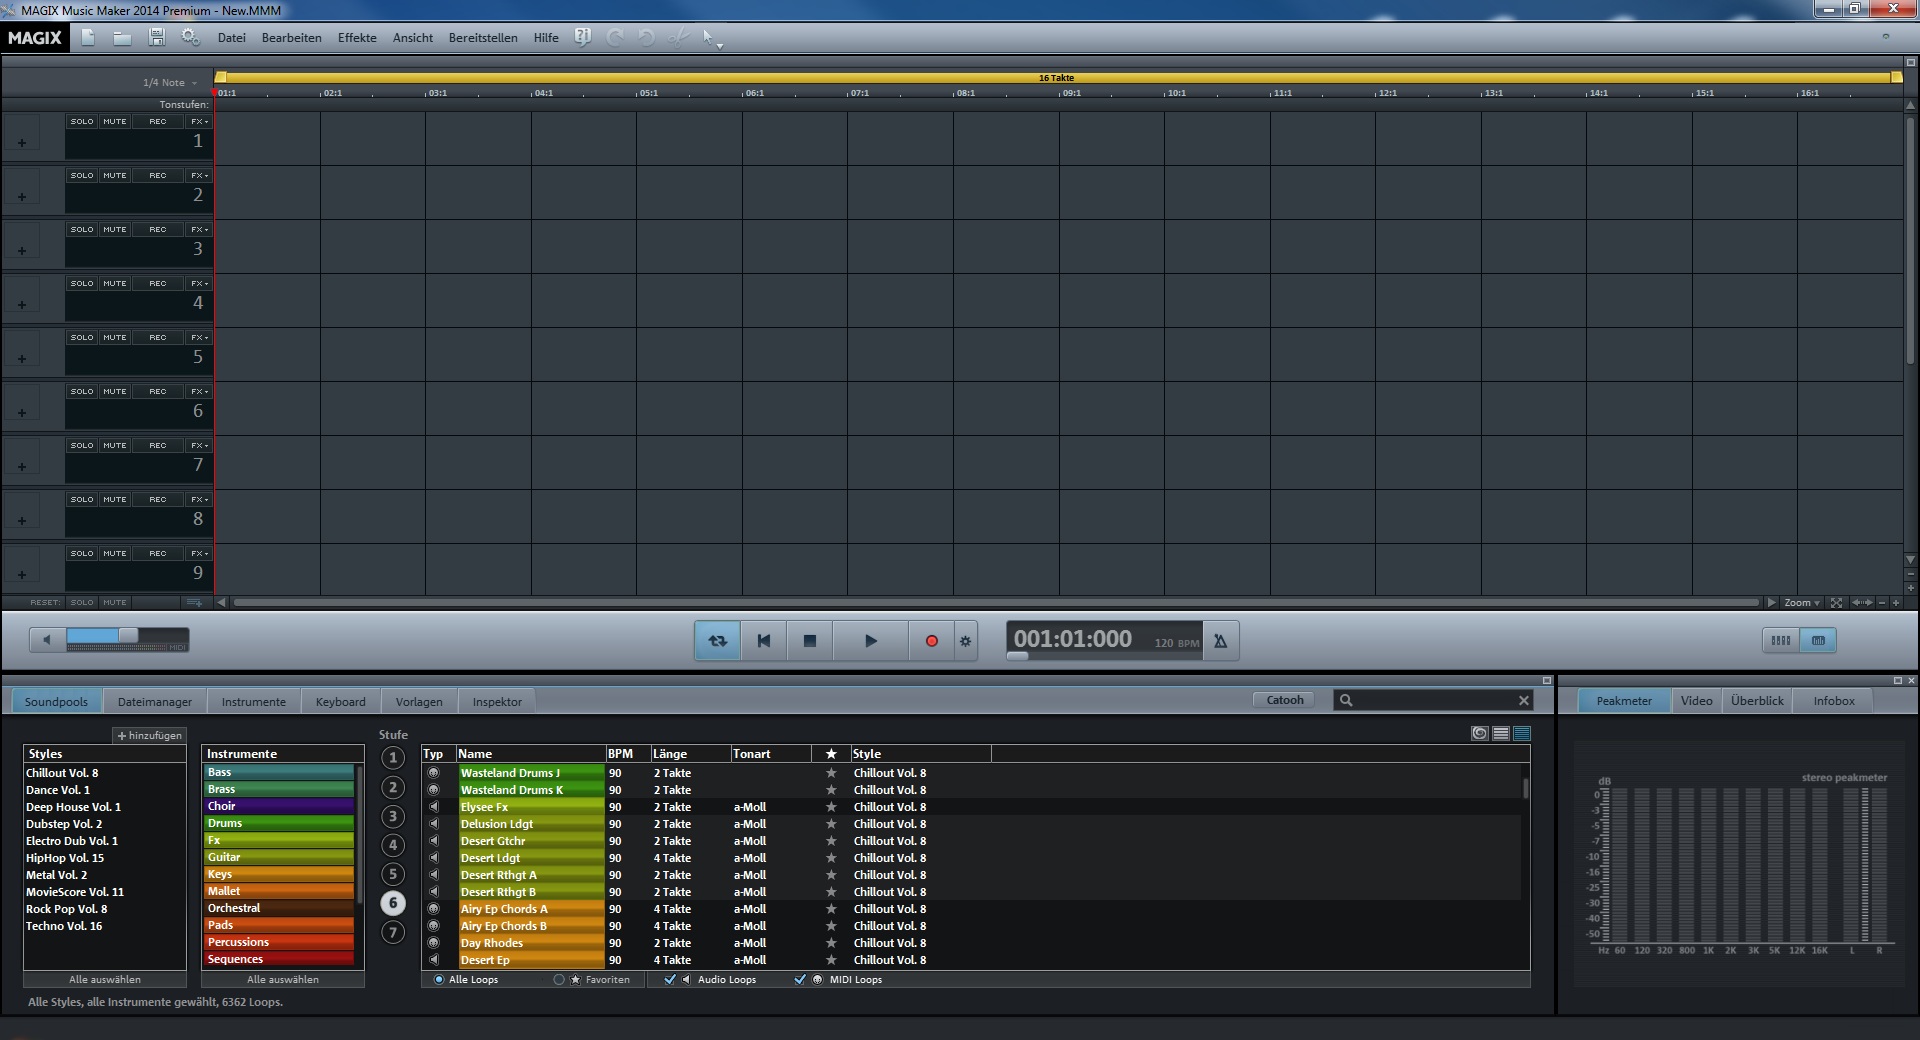Save project using the disk icon
Viewport: 1920px width, 1040px height.
[x=157, y=37]
